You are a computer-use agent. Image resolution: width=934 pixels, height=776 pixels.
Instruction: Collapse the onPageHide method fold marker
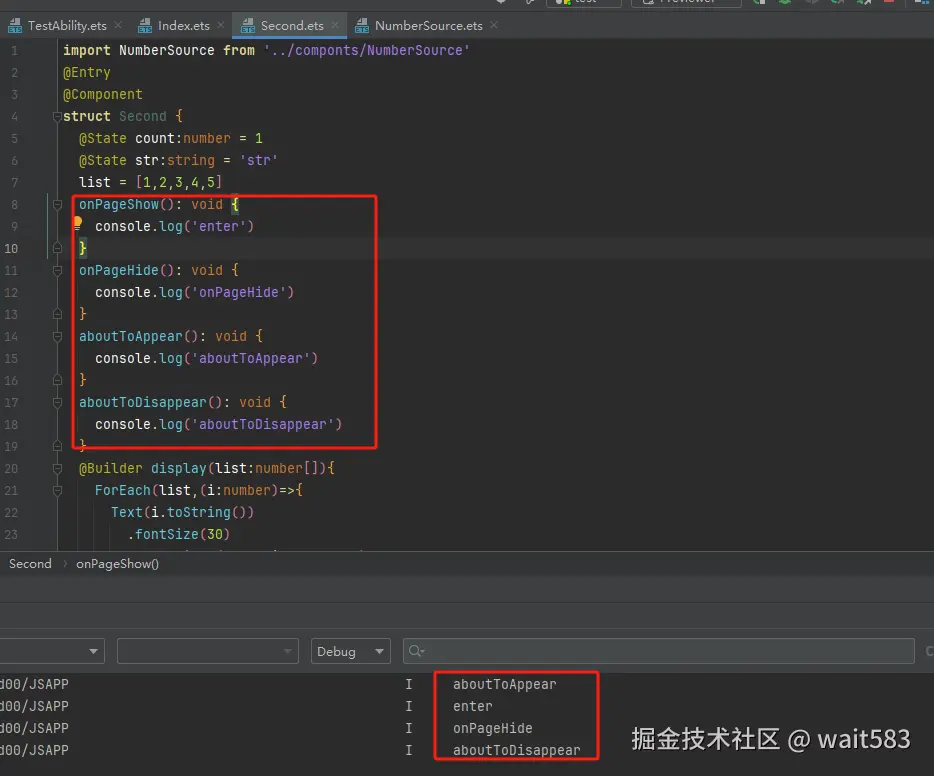(x=57, y=270)
